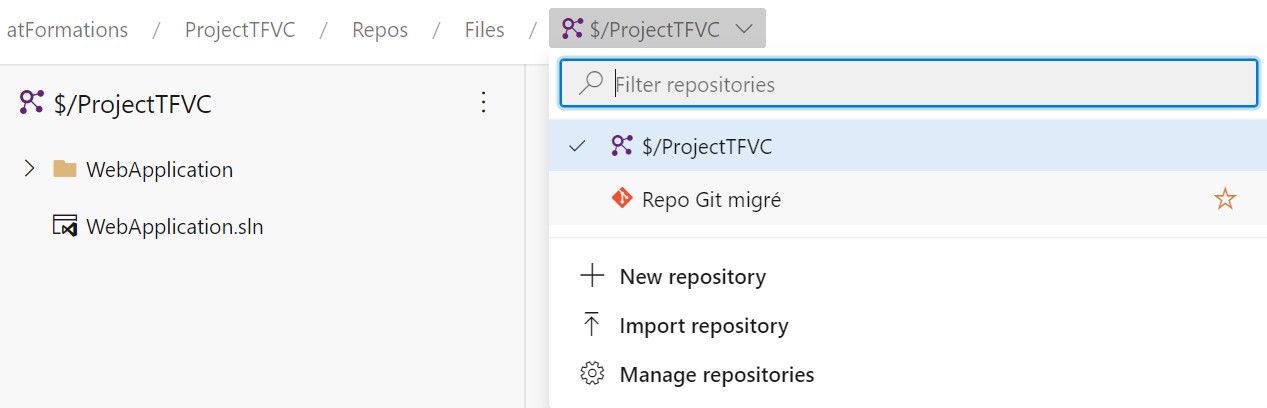Click the WebApplication folder icon
The image size is (1267, 408).
pyautogui.click(x=65, y=169)
